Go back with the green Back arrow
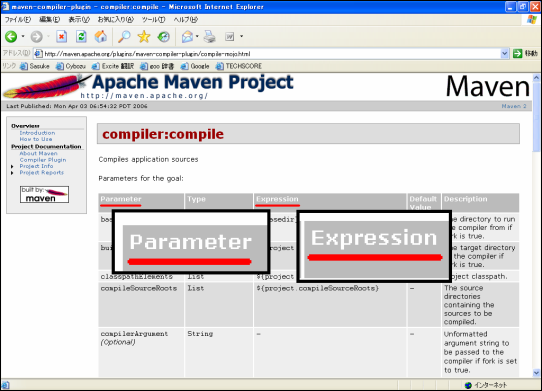 coord(11,36)
